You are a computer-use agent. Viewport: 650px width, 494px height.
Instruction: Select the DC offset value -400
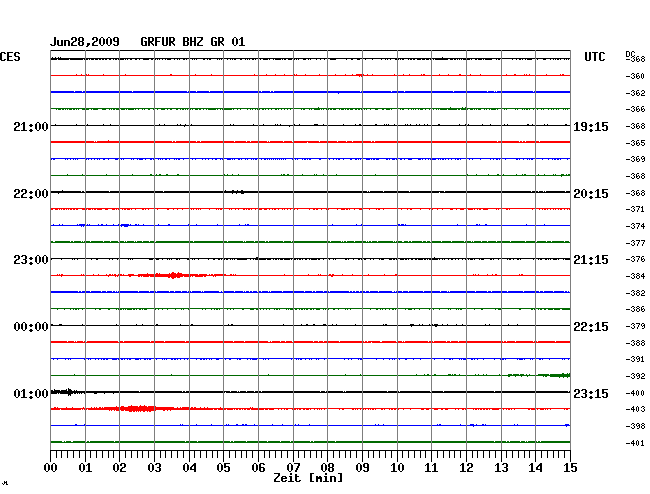[635, 393]
